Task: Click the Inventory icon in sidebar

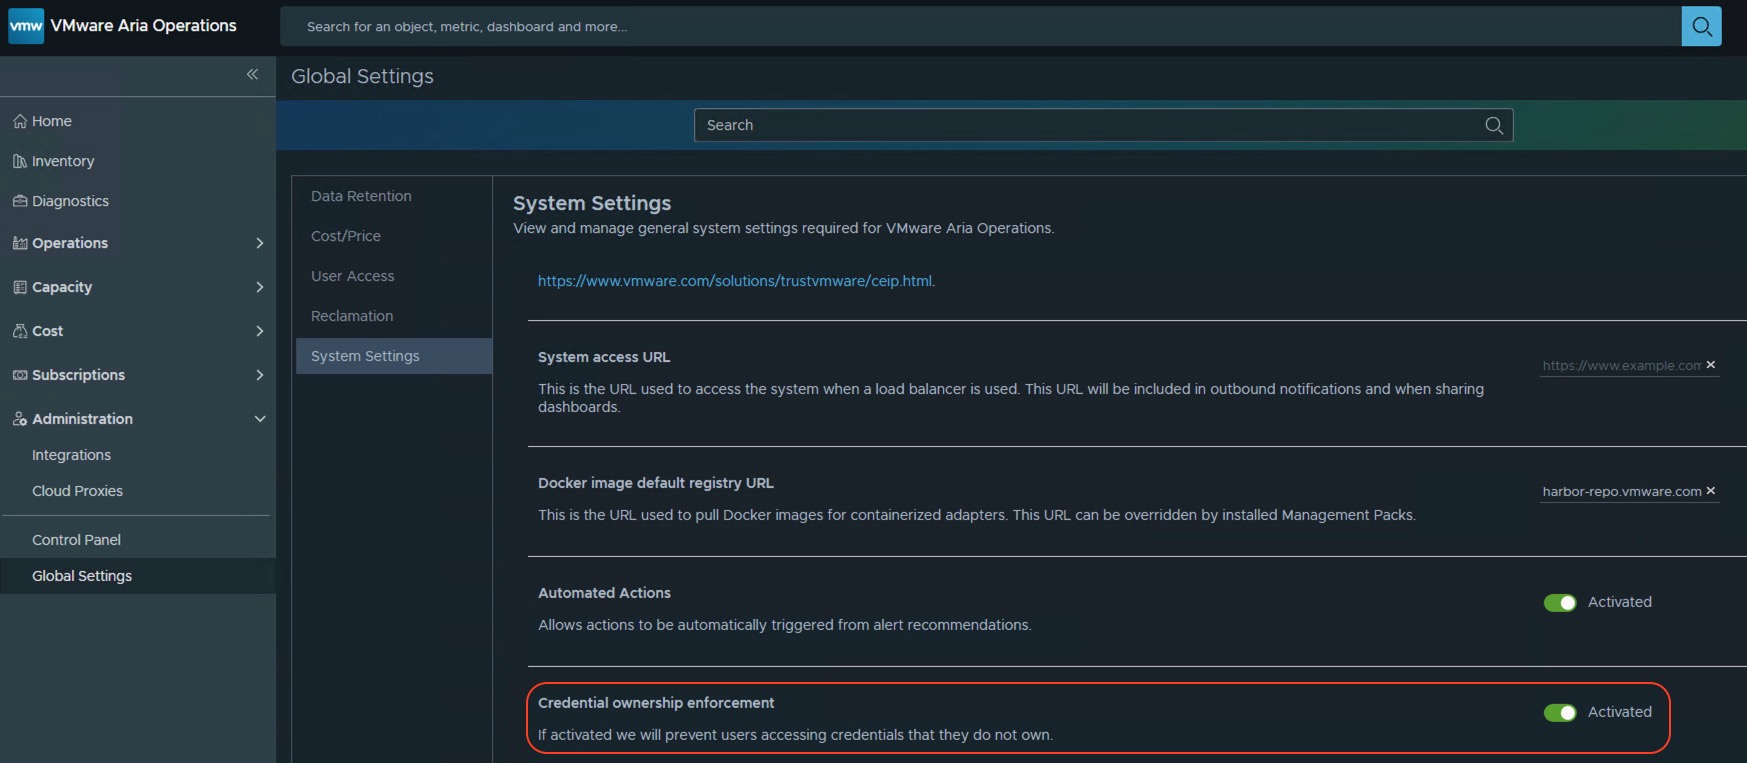Action: pos(20,161)
